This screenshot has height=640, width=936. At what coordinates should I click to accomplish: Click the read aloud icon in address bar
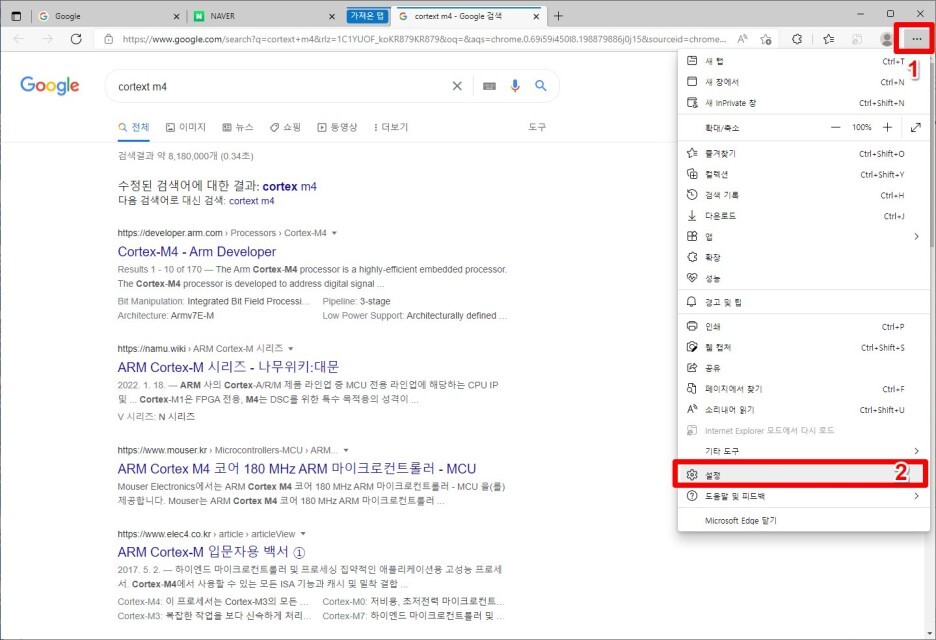click(742, 39)
